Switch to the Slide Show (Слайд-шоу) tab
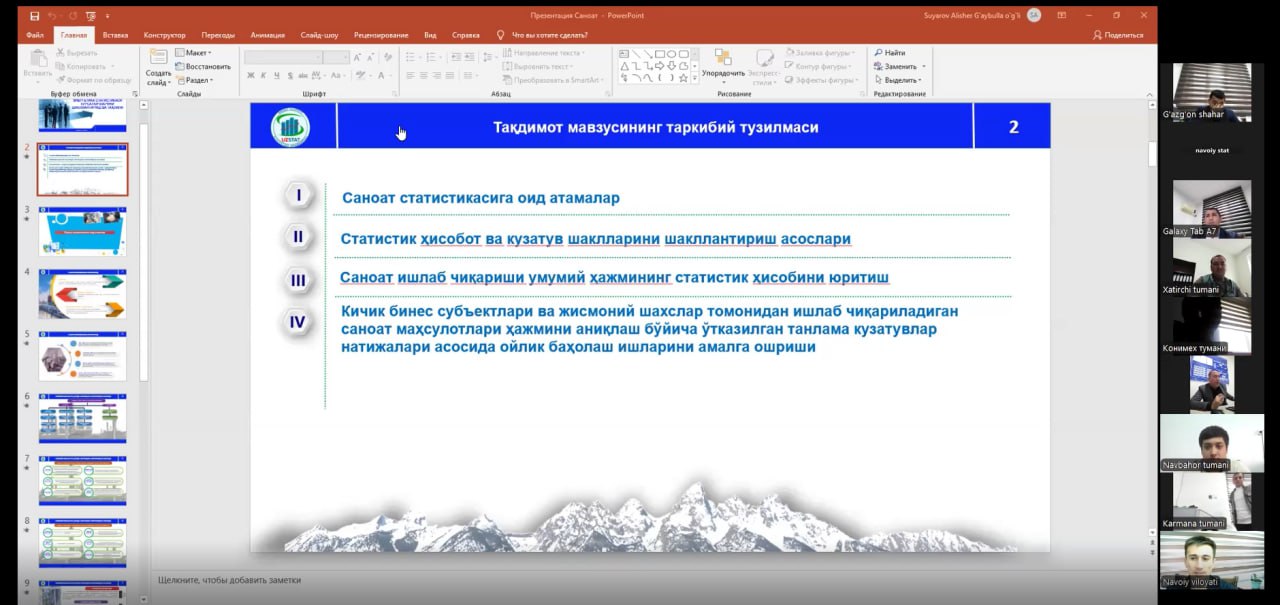Image resolution: width=1280 pixels, height=605 pixels. click(320, 35)
